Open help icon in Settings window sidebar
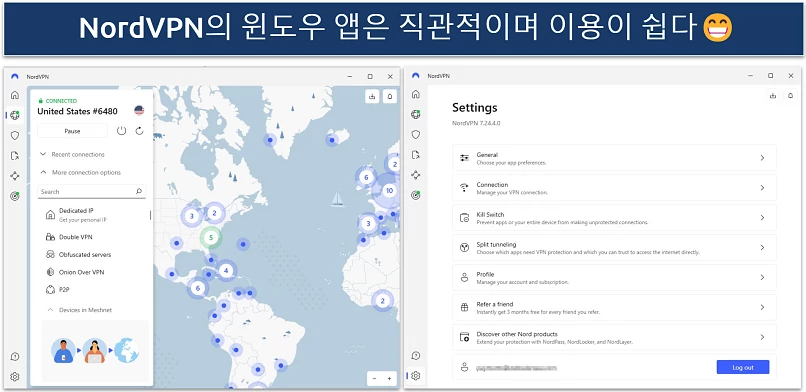The height and width of the screenshot is (392, 806). (416, 356)
